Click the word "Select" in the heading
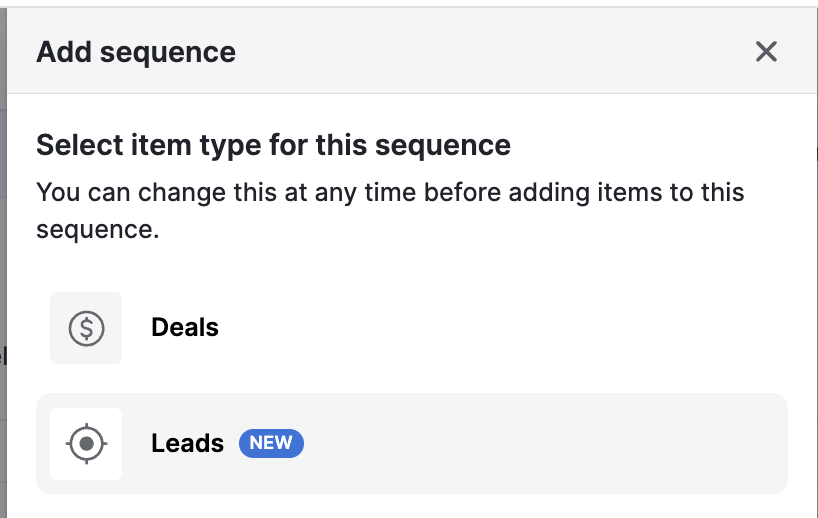The height and width of the screenshot is (518, 818). 74,145
